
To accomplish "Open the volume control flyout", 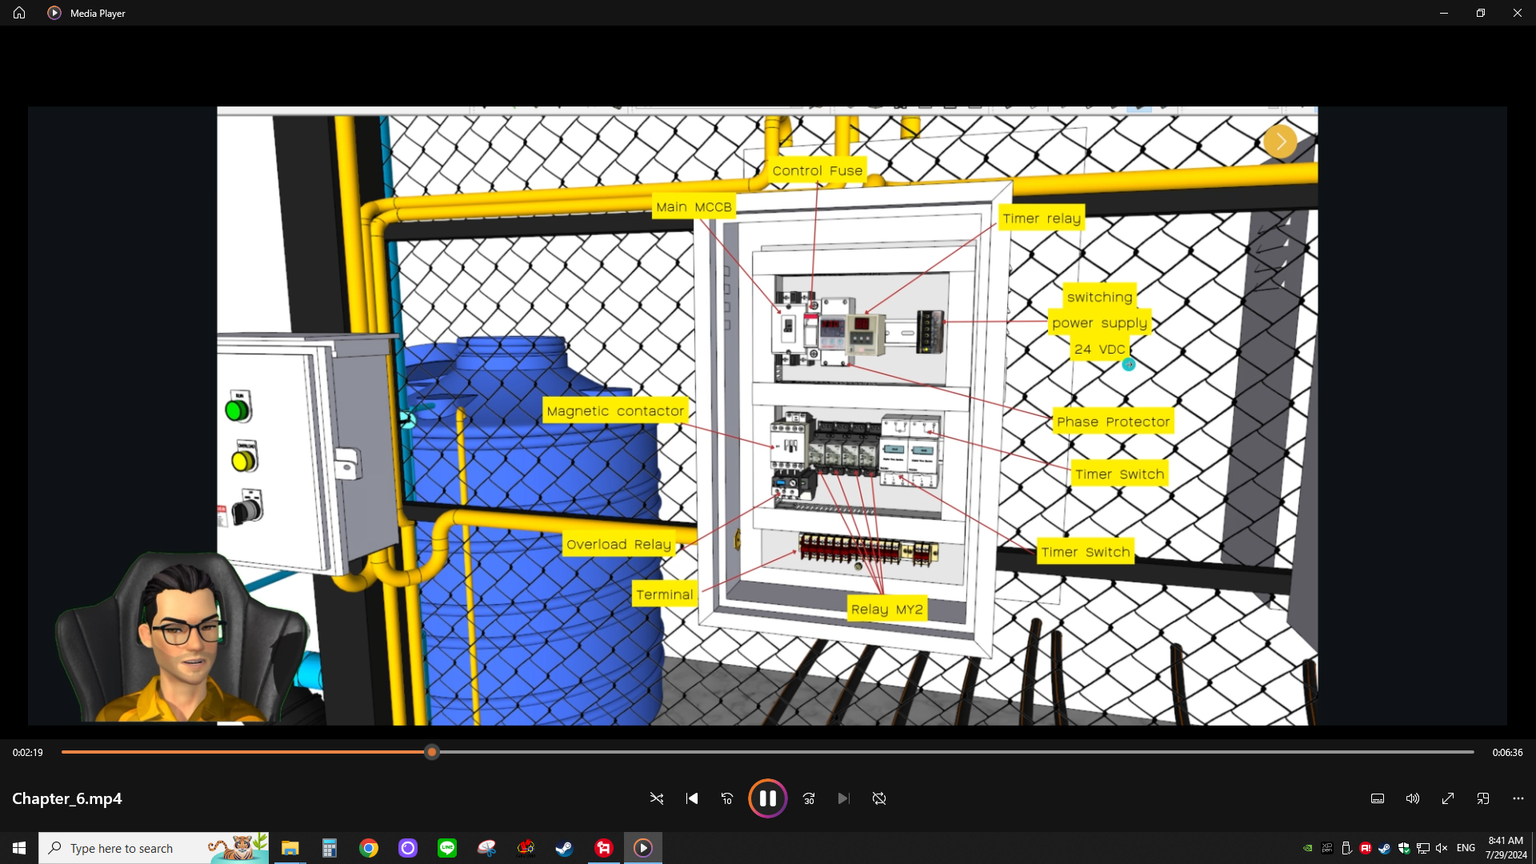I will click(x=1412, y=798).
